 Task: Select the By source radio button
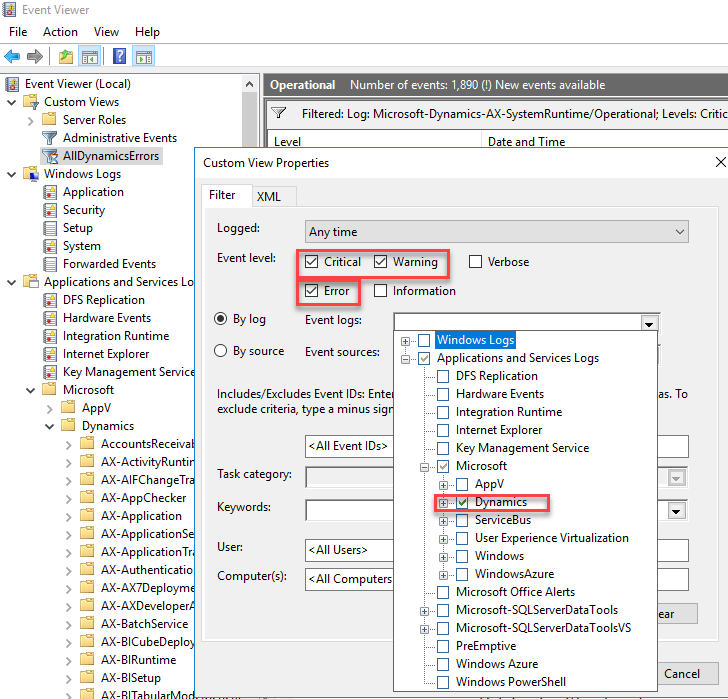click(221, 350)
